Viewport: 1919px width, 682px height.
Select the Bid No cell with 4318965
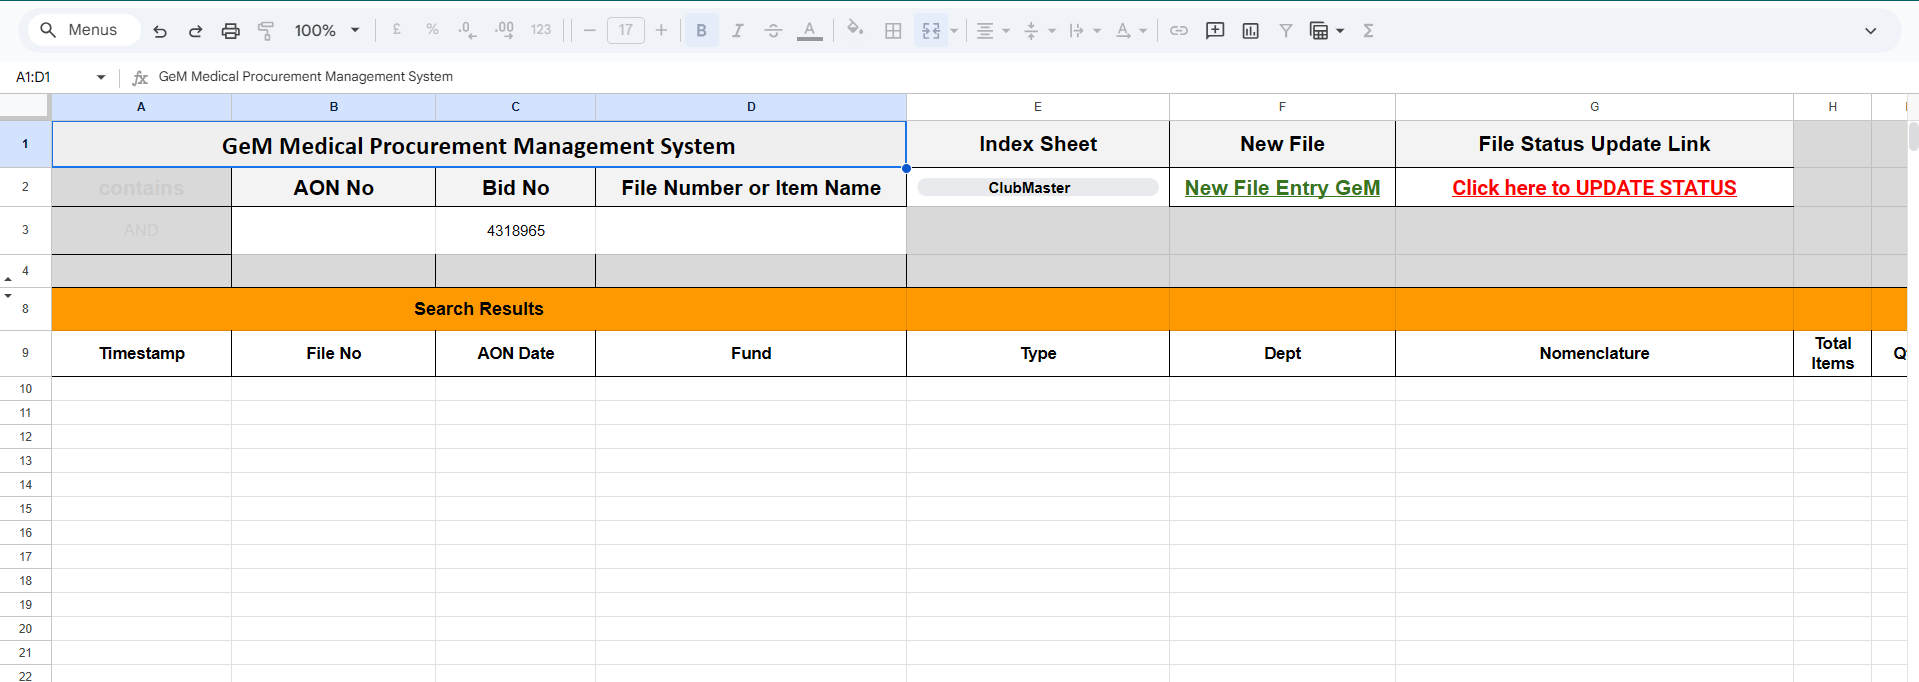click(516, 231)
